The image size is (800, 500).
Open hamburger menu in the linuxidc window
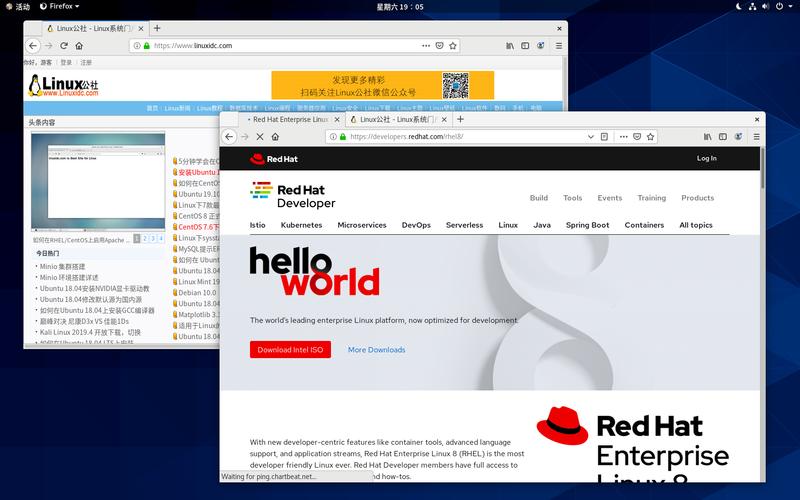click(559, 45)
